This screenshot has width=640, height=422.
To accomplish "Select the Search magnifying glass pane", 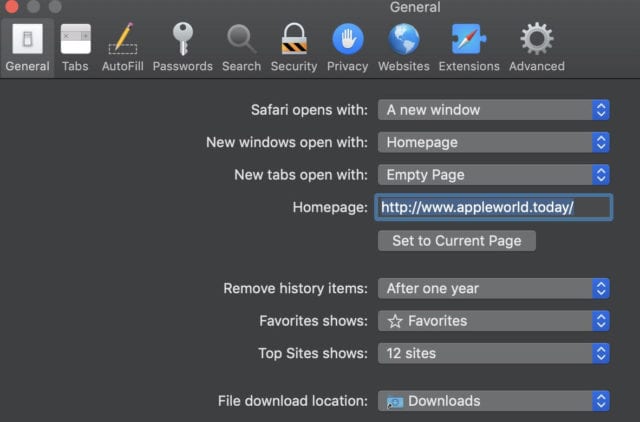I will pos(241,47).
